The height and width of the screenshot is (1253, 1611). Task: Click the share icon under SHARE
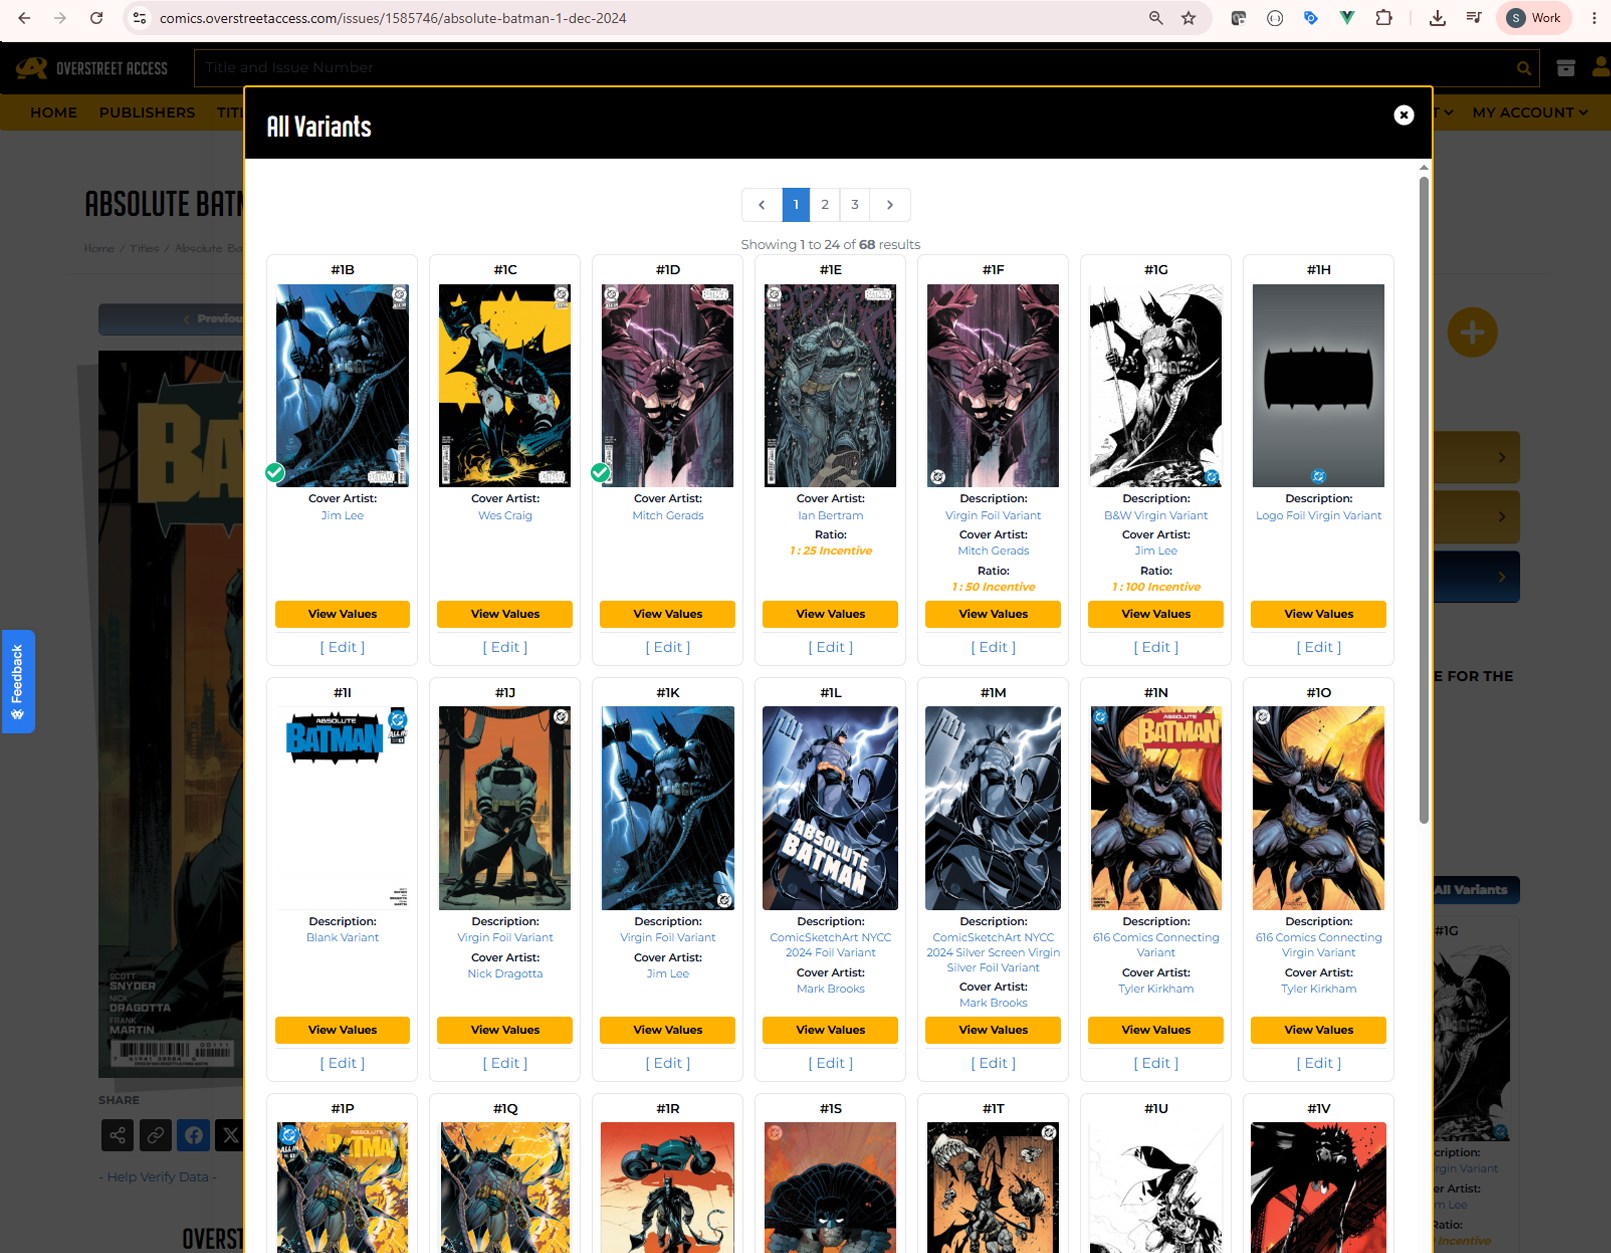coord(118,1135)
